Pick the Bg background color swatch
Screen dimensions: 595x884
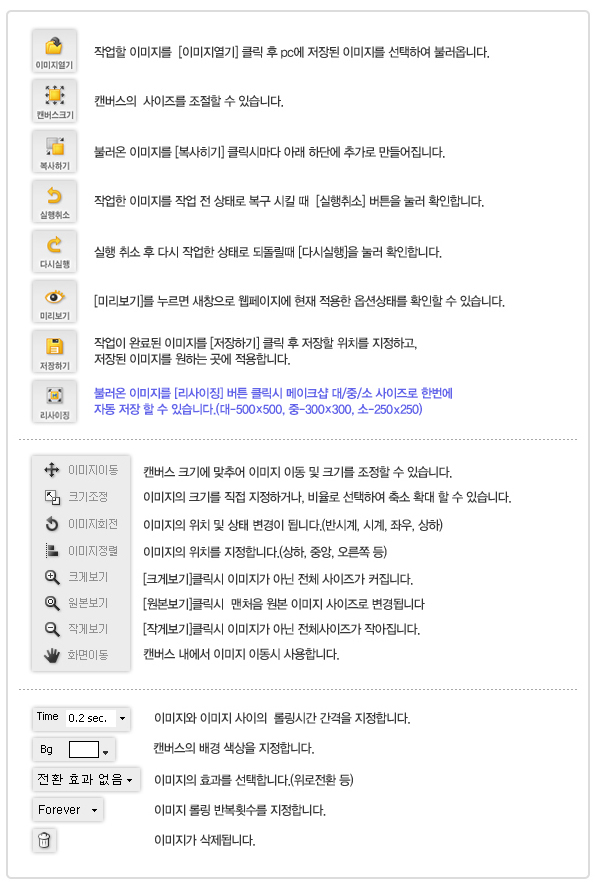tap(83, 749)
